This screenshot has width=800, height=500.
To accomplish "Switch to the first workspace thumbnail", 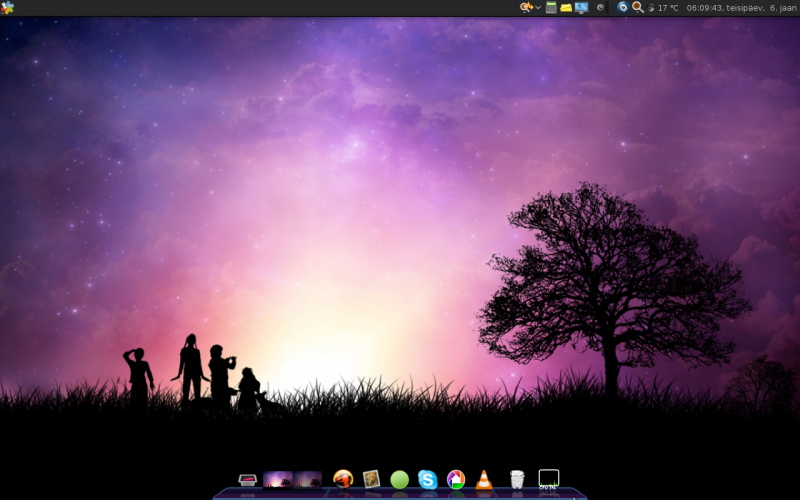I will [278, 480].
